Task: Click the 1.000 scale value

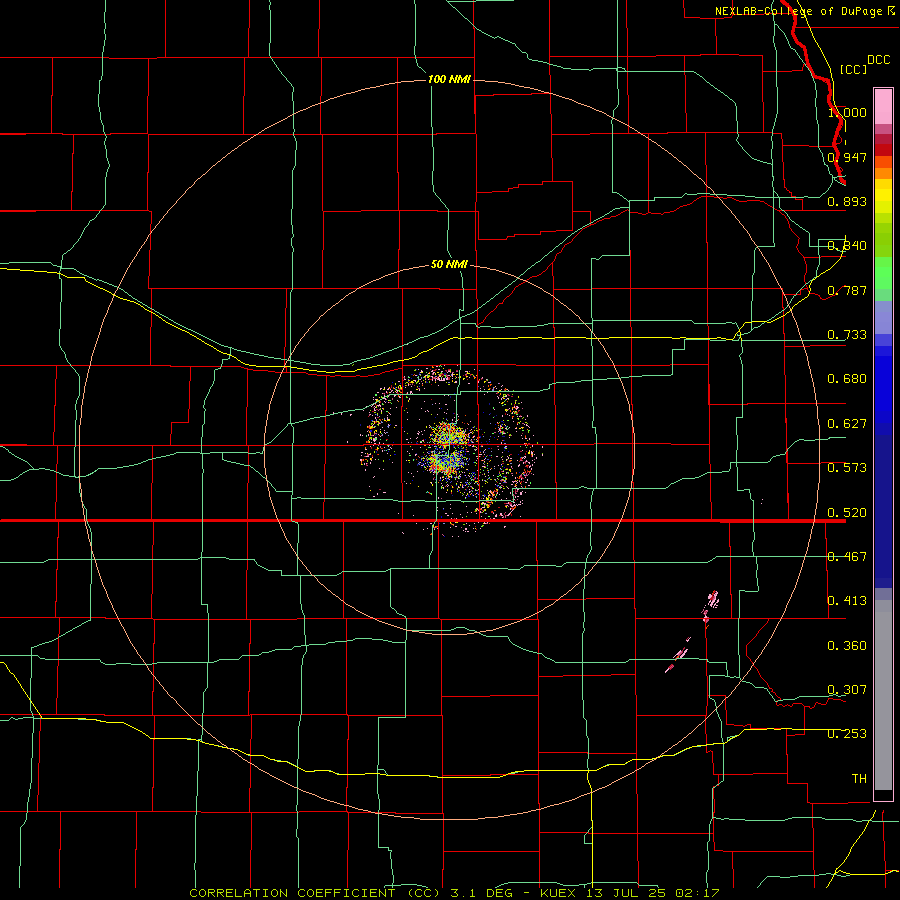Action: 847,112
